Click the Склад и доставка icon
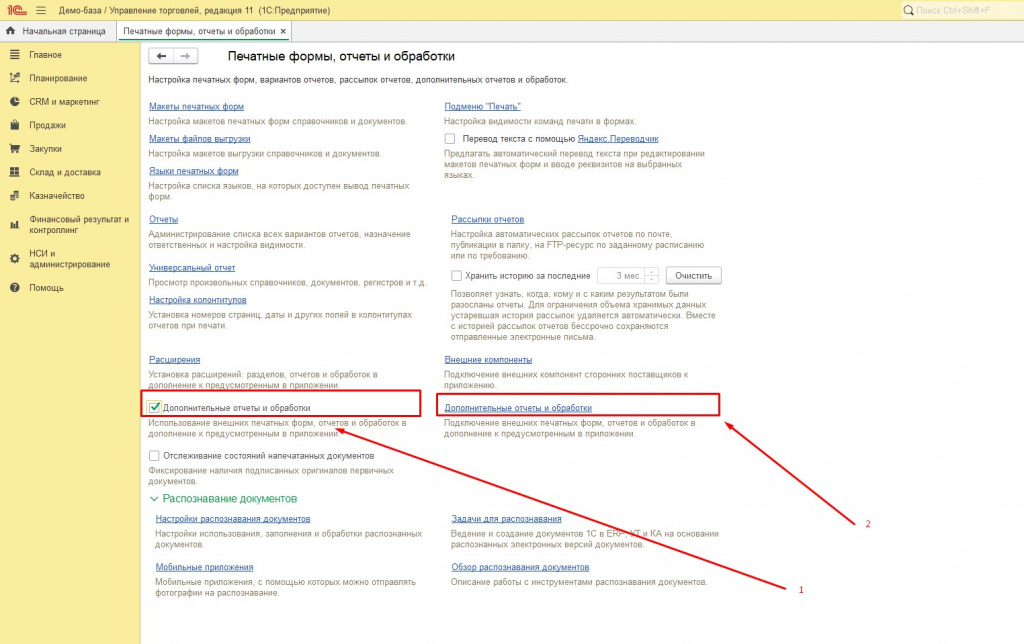Viewport: 1024px width, 644px height. coord(14,172)
